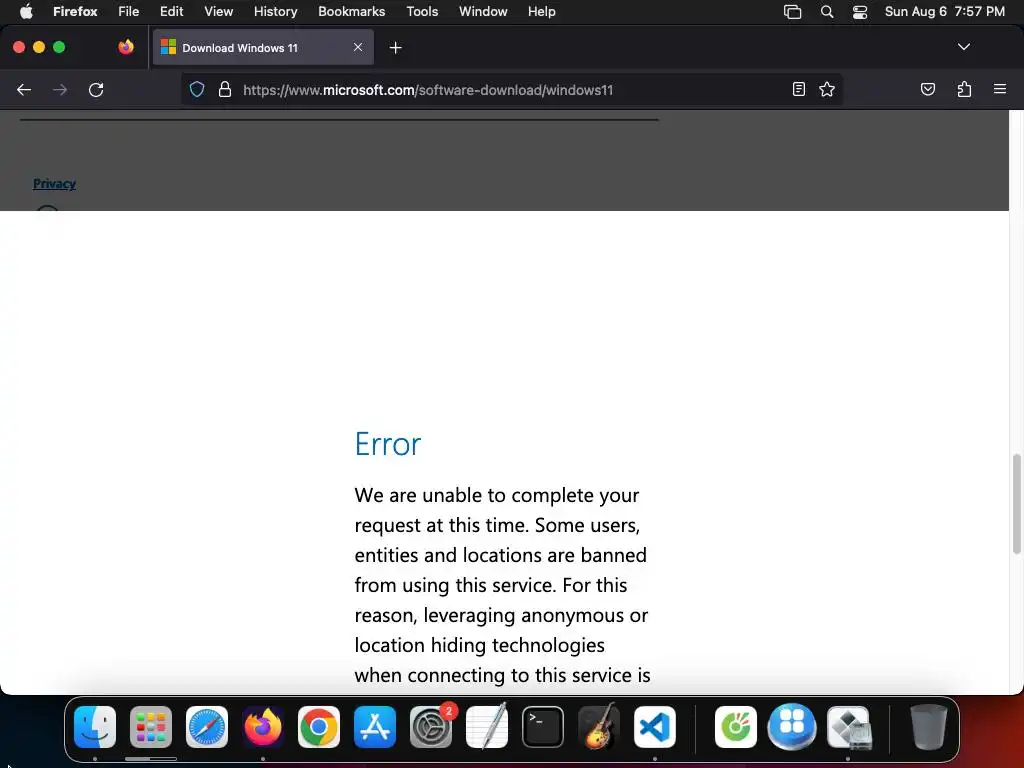Open the Window menu
The width and height of the screenshot is (1024, 768).
(483, 12)
